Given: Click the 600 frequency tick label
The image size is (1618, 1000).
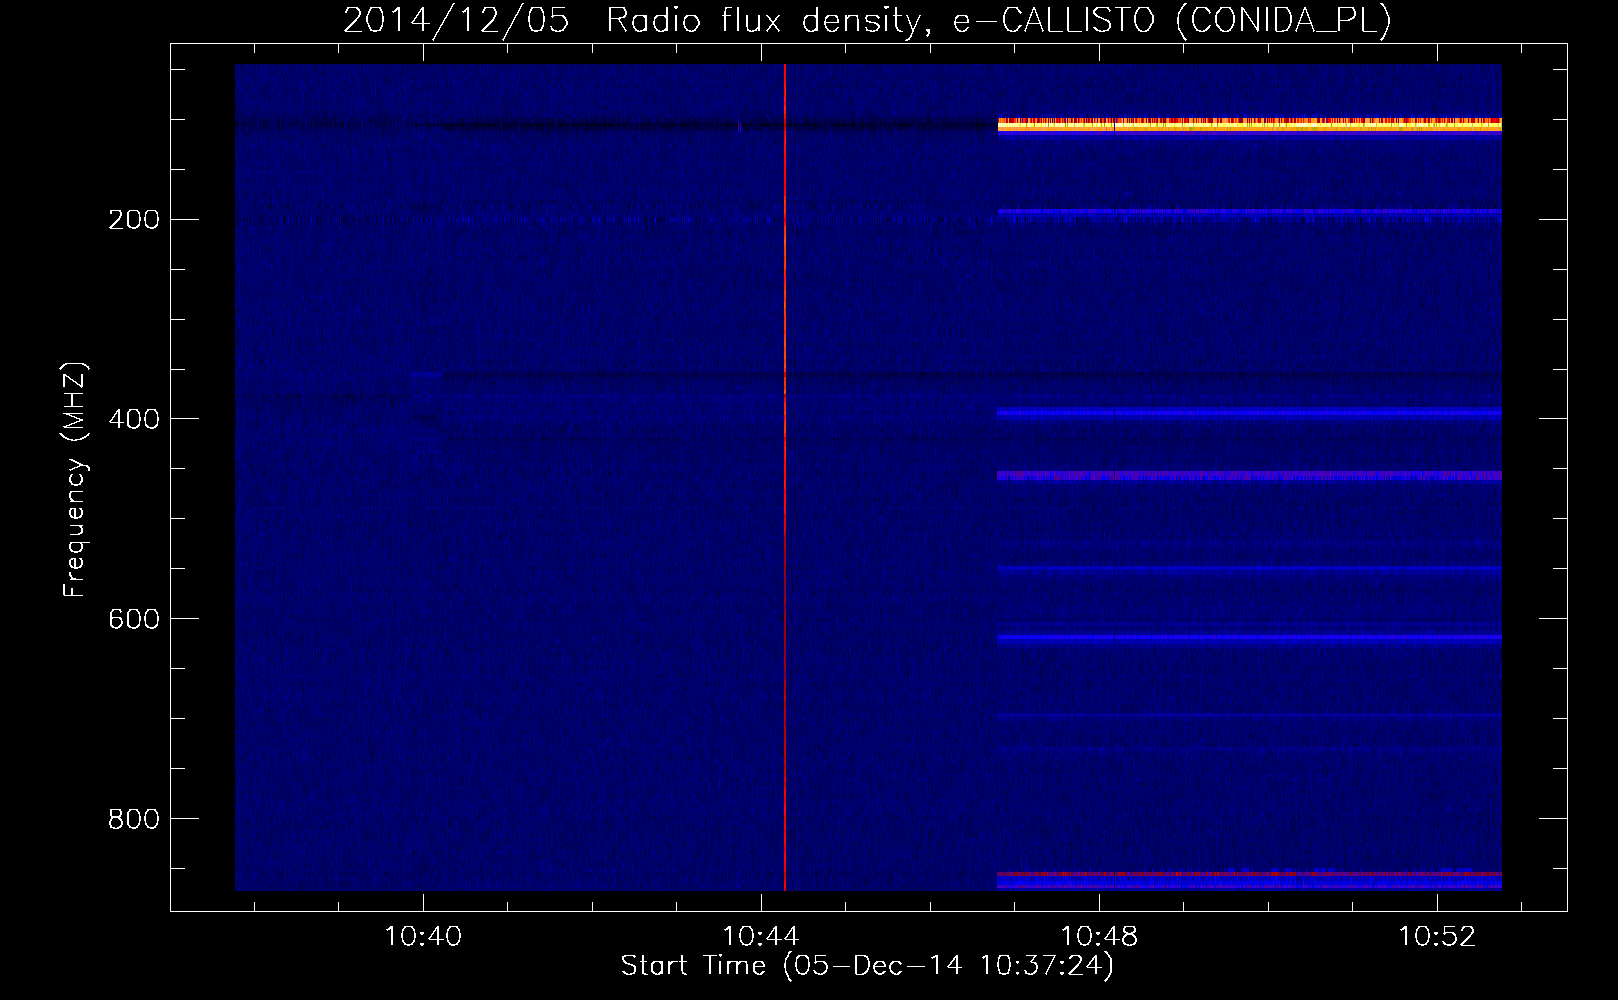Looking at the screenshot, I should (x=133, y=619).
